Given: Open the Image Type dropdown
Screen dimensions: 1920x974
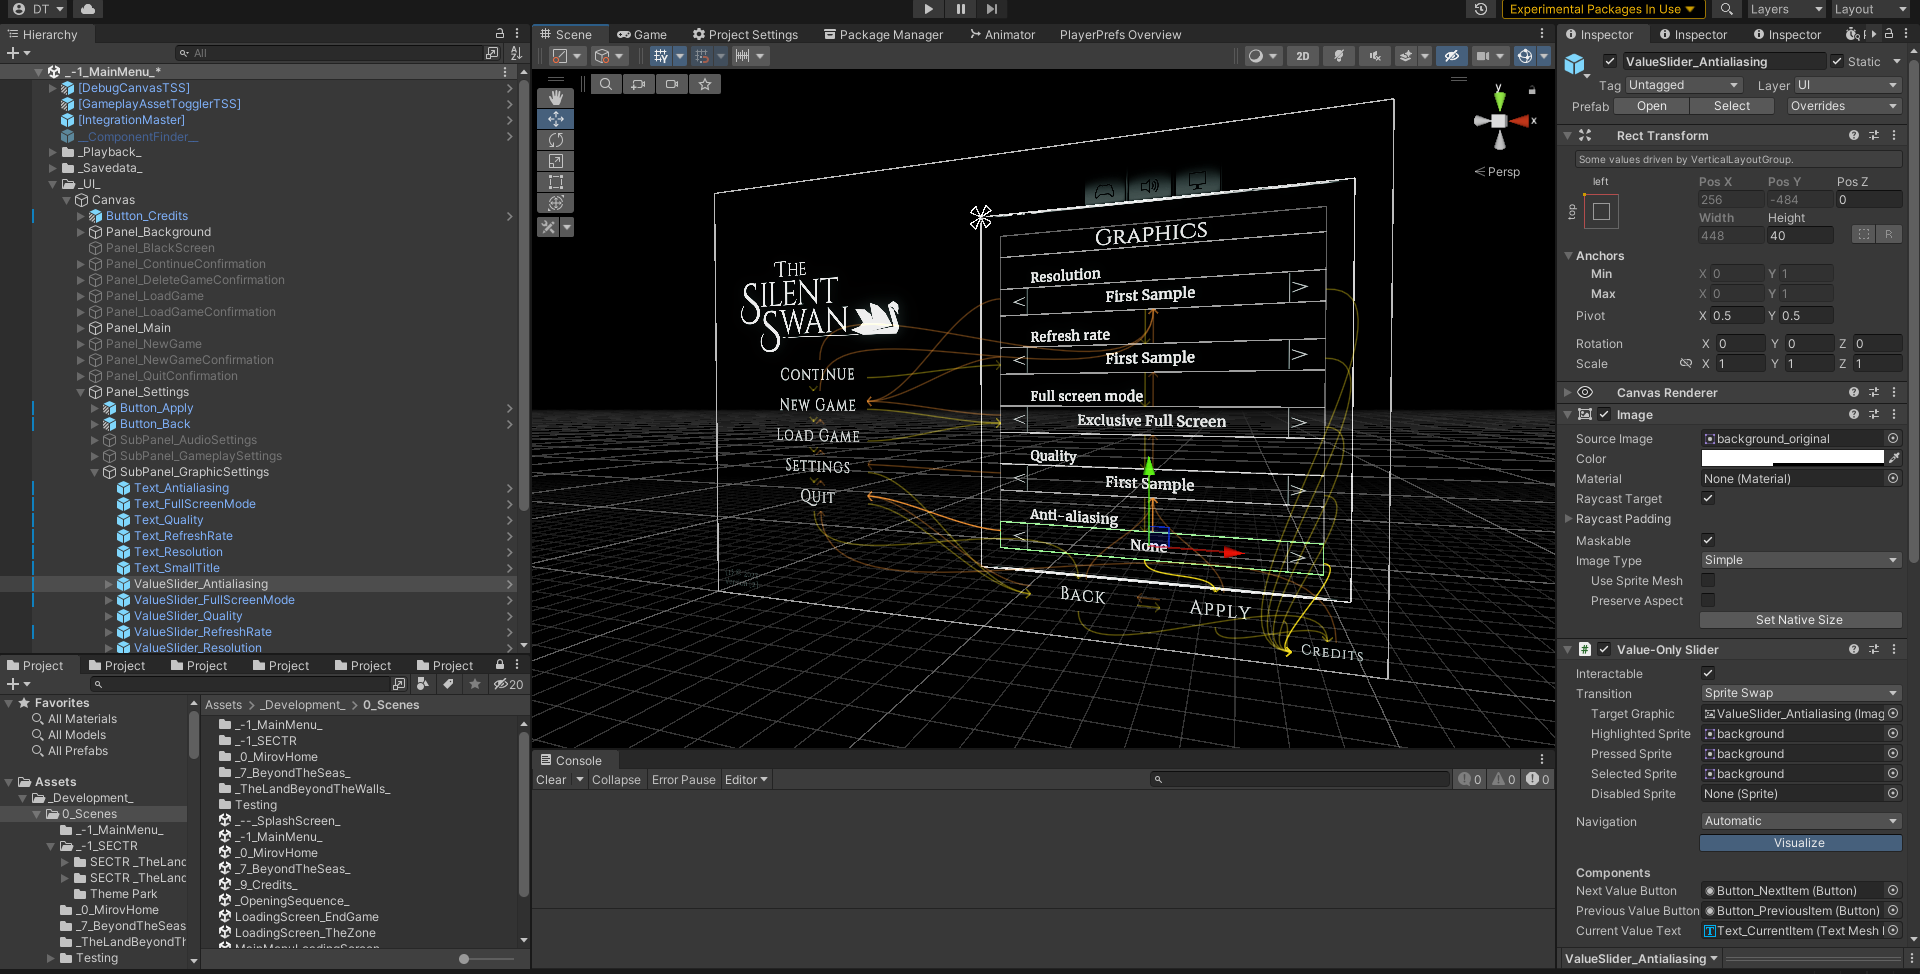Looking at the screenshot, I should pos(1800,560).
